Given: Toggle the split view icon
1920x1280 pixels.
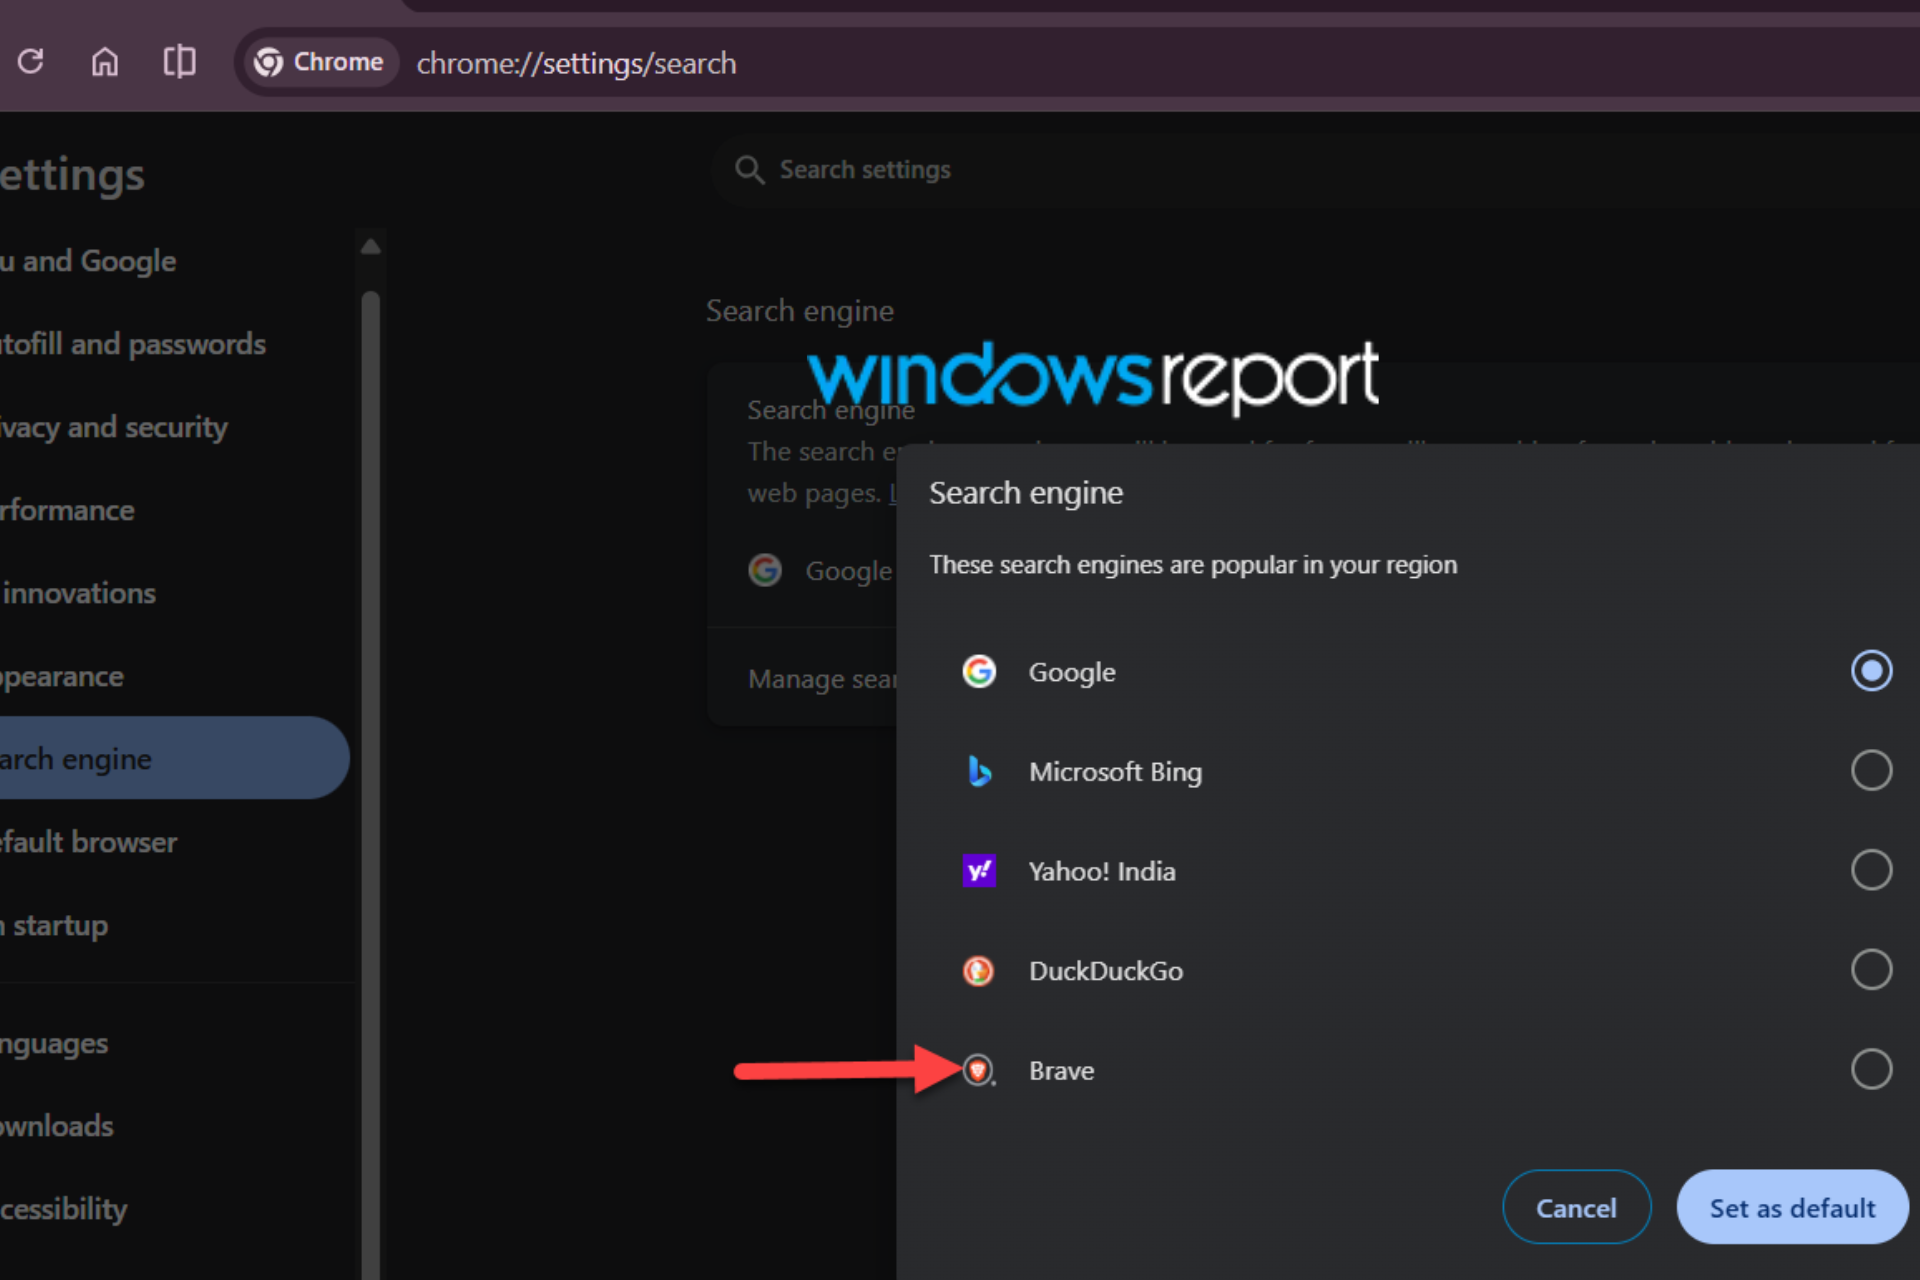Looking at the screenshot, I should 179,62.
